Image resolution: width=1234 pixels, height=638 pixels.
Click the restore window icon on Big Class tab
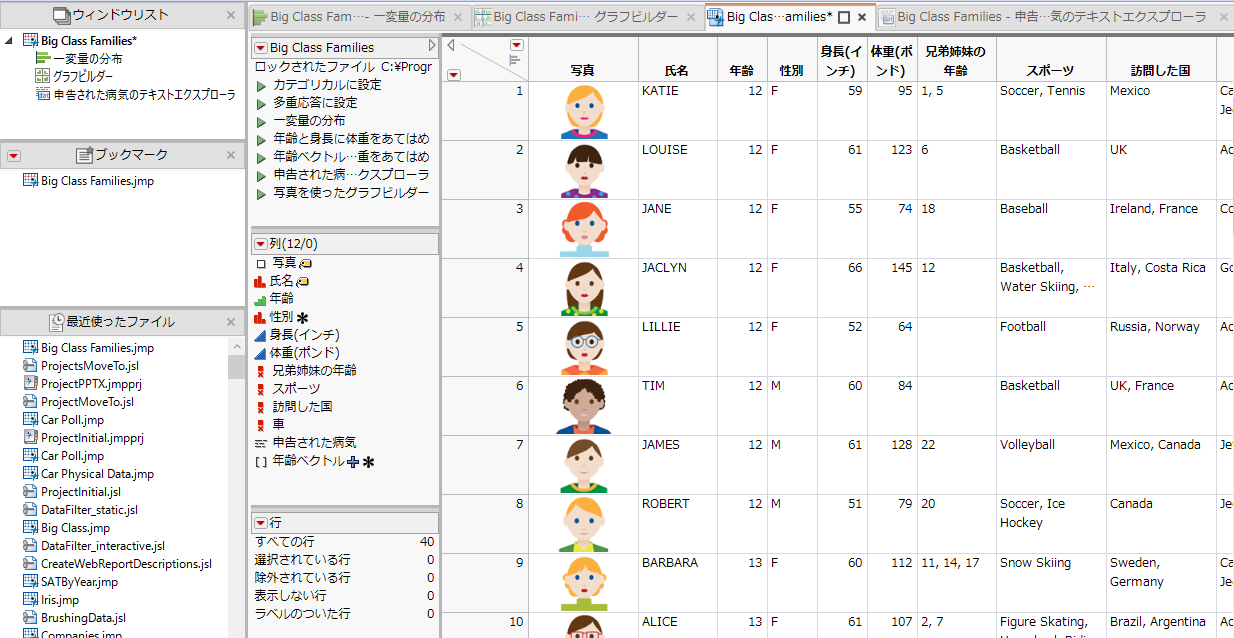point(843,18)
